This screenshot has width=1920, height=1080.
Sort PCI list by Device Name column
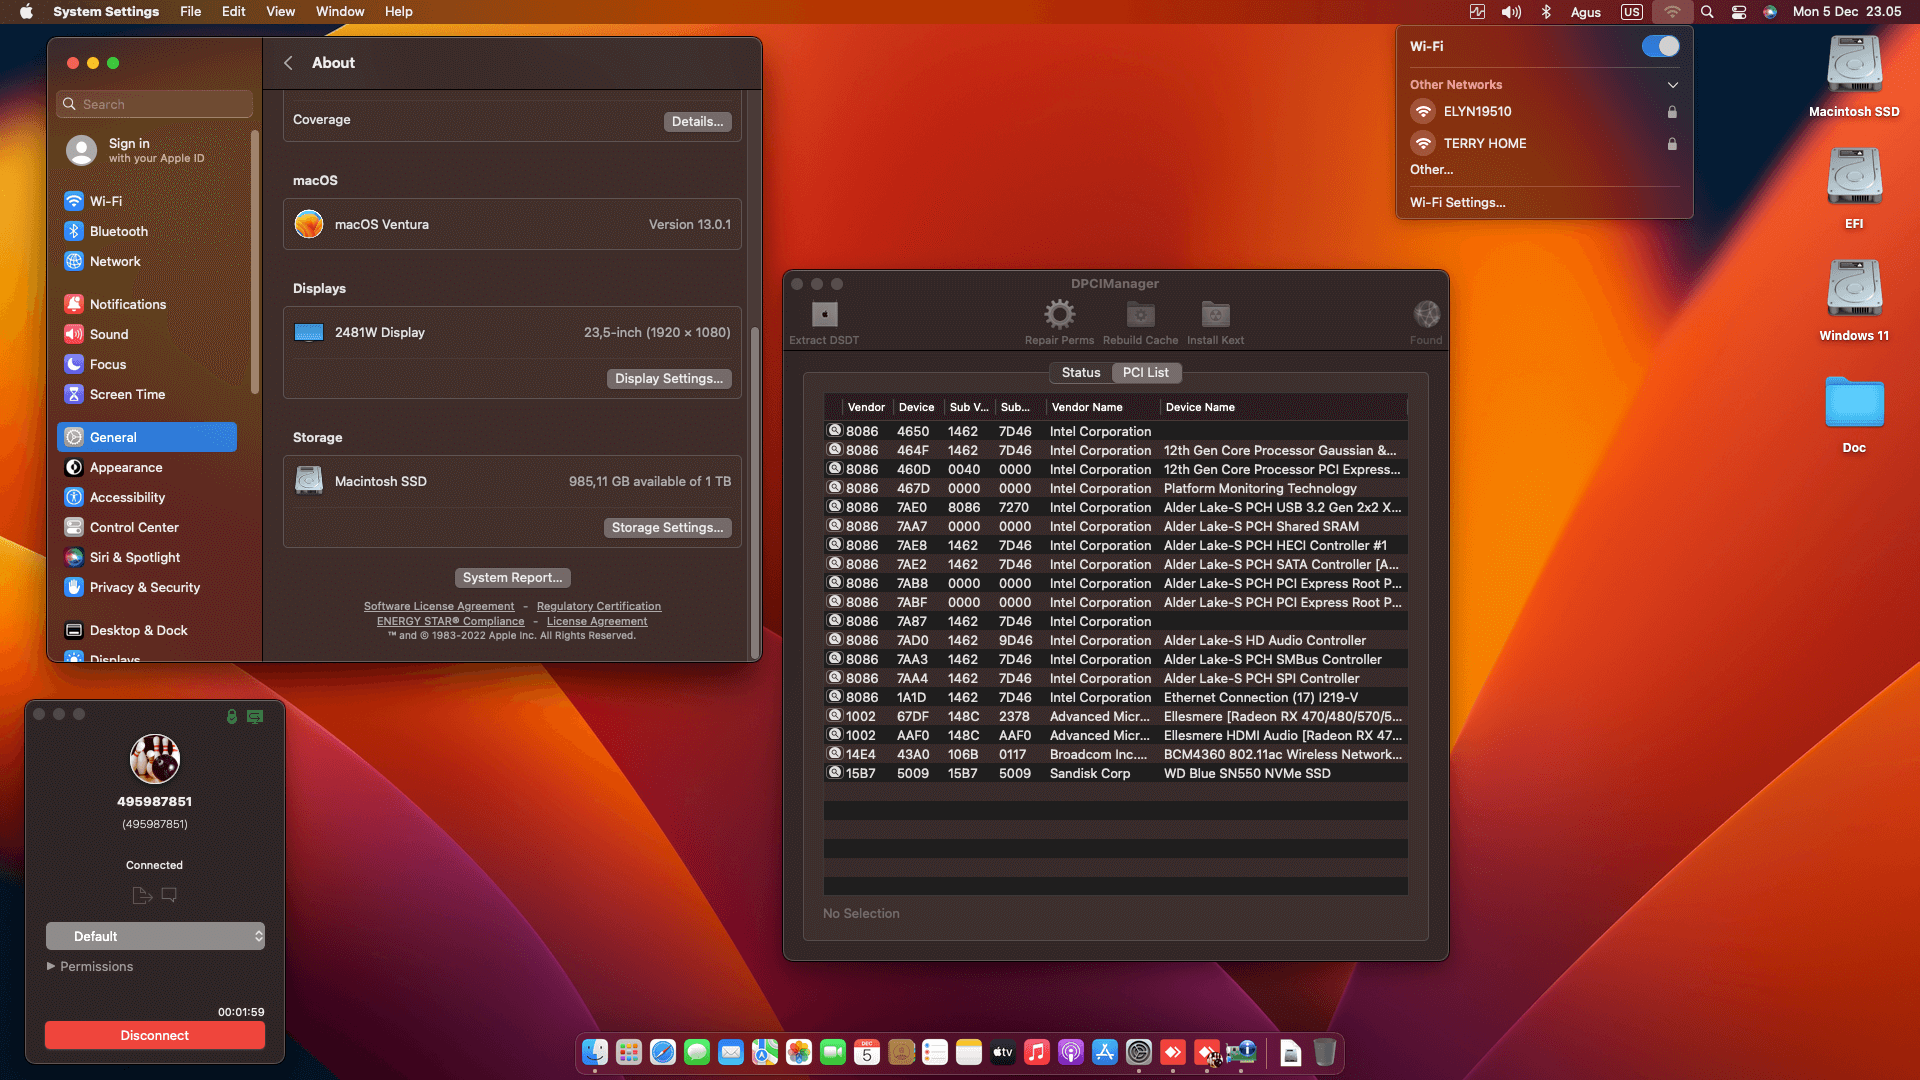[x=1283, y=407]
